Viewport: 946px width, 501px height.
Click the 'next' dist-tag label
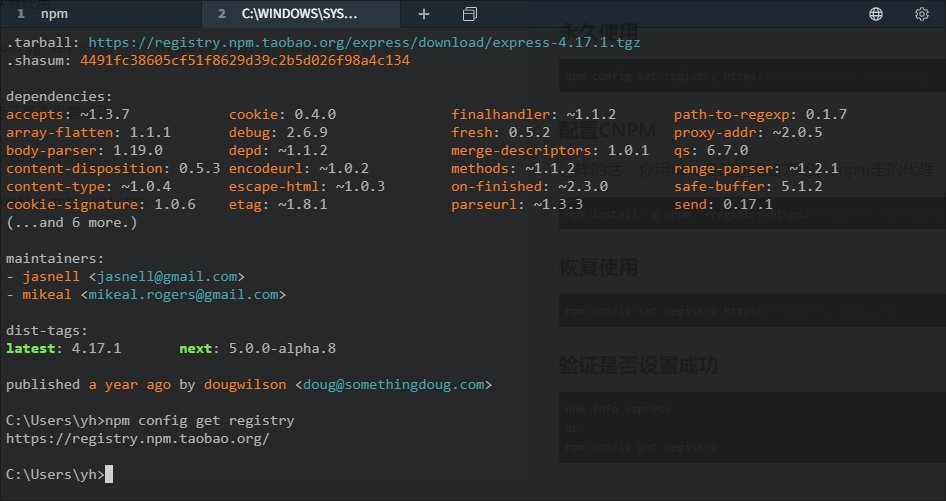coord(195,349)
